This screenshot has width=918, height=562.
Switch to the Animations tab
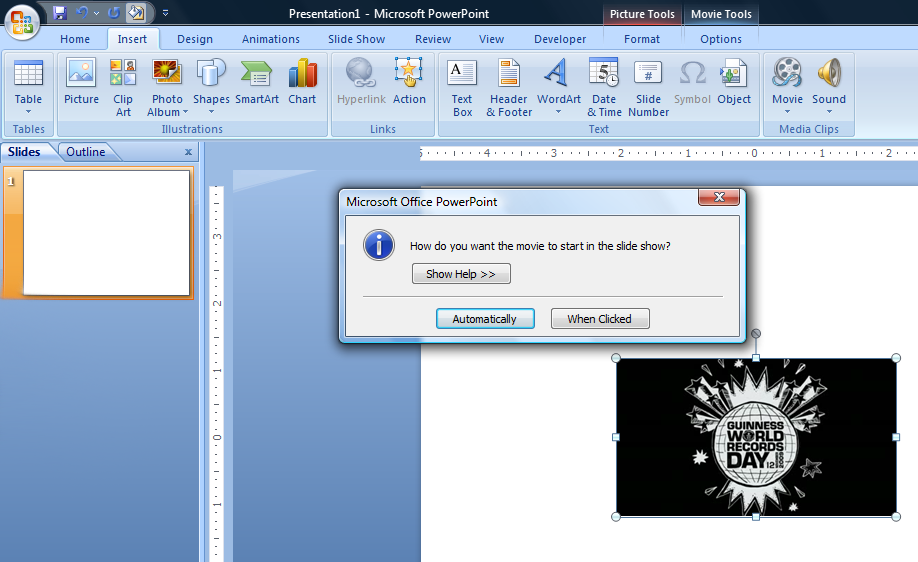[270, 39]
